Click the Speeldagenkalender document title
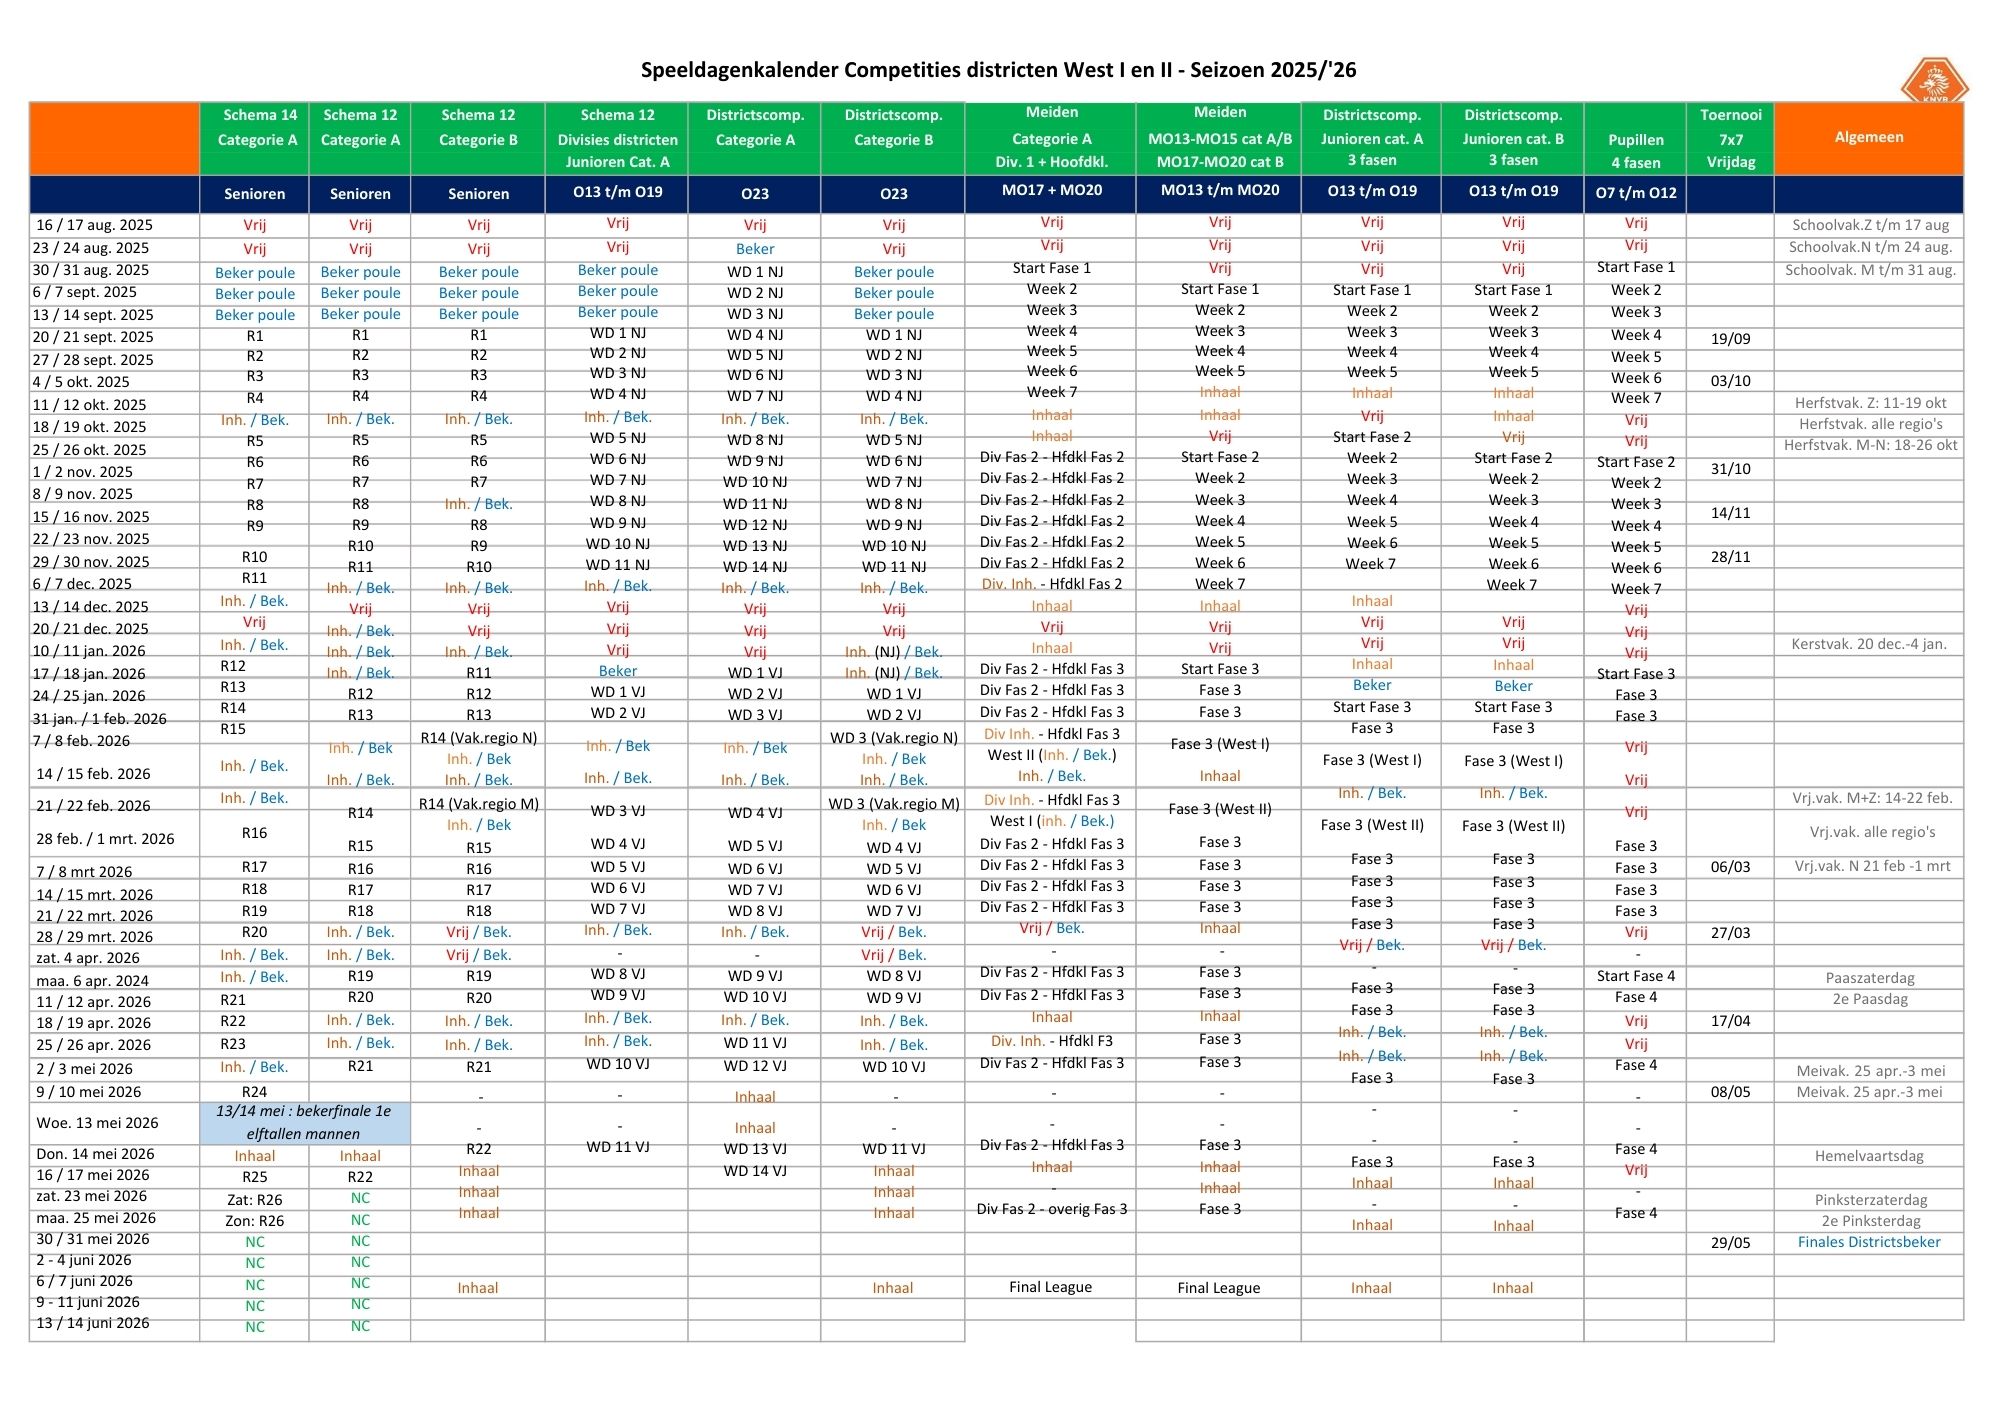This screenshot has height=1414, width=2000. click(998, 70)
